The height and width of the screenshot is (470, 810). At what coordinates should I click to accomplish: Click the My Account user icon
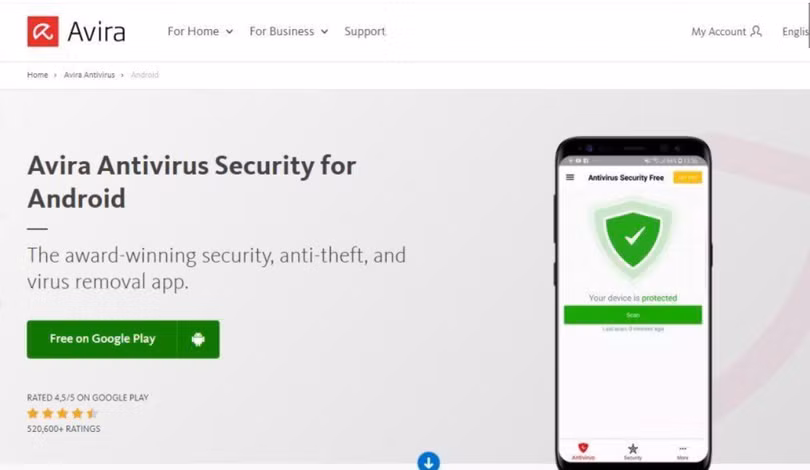point(756,32)
